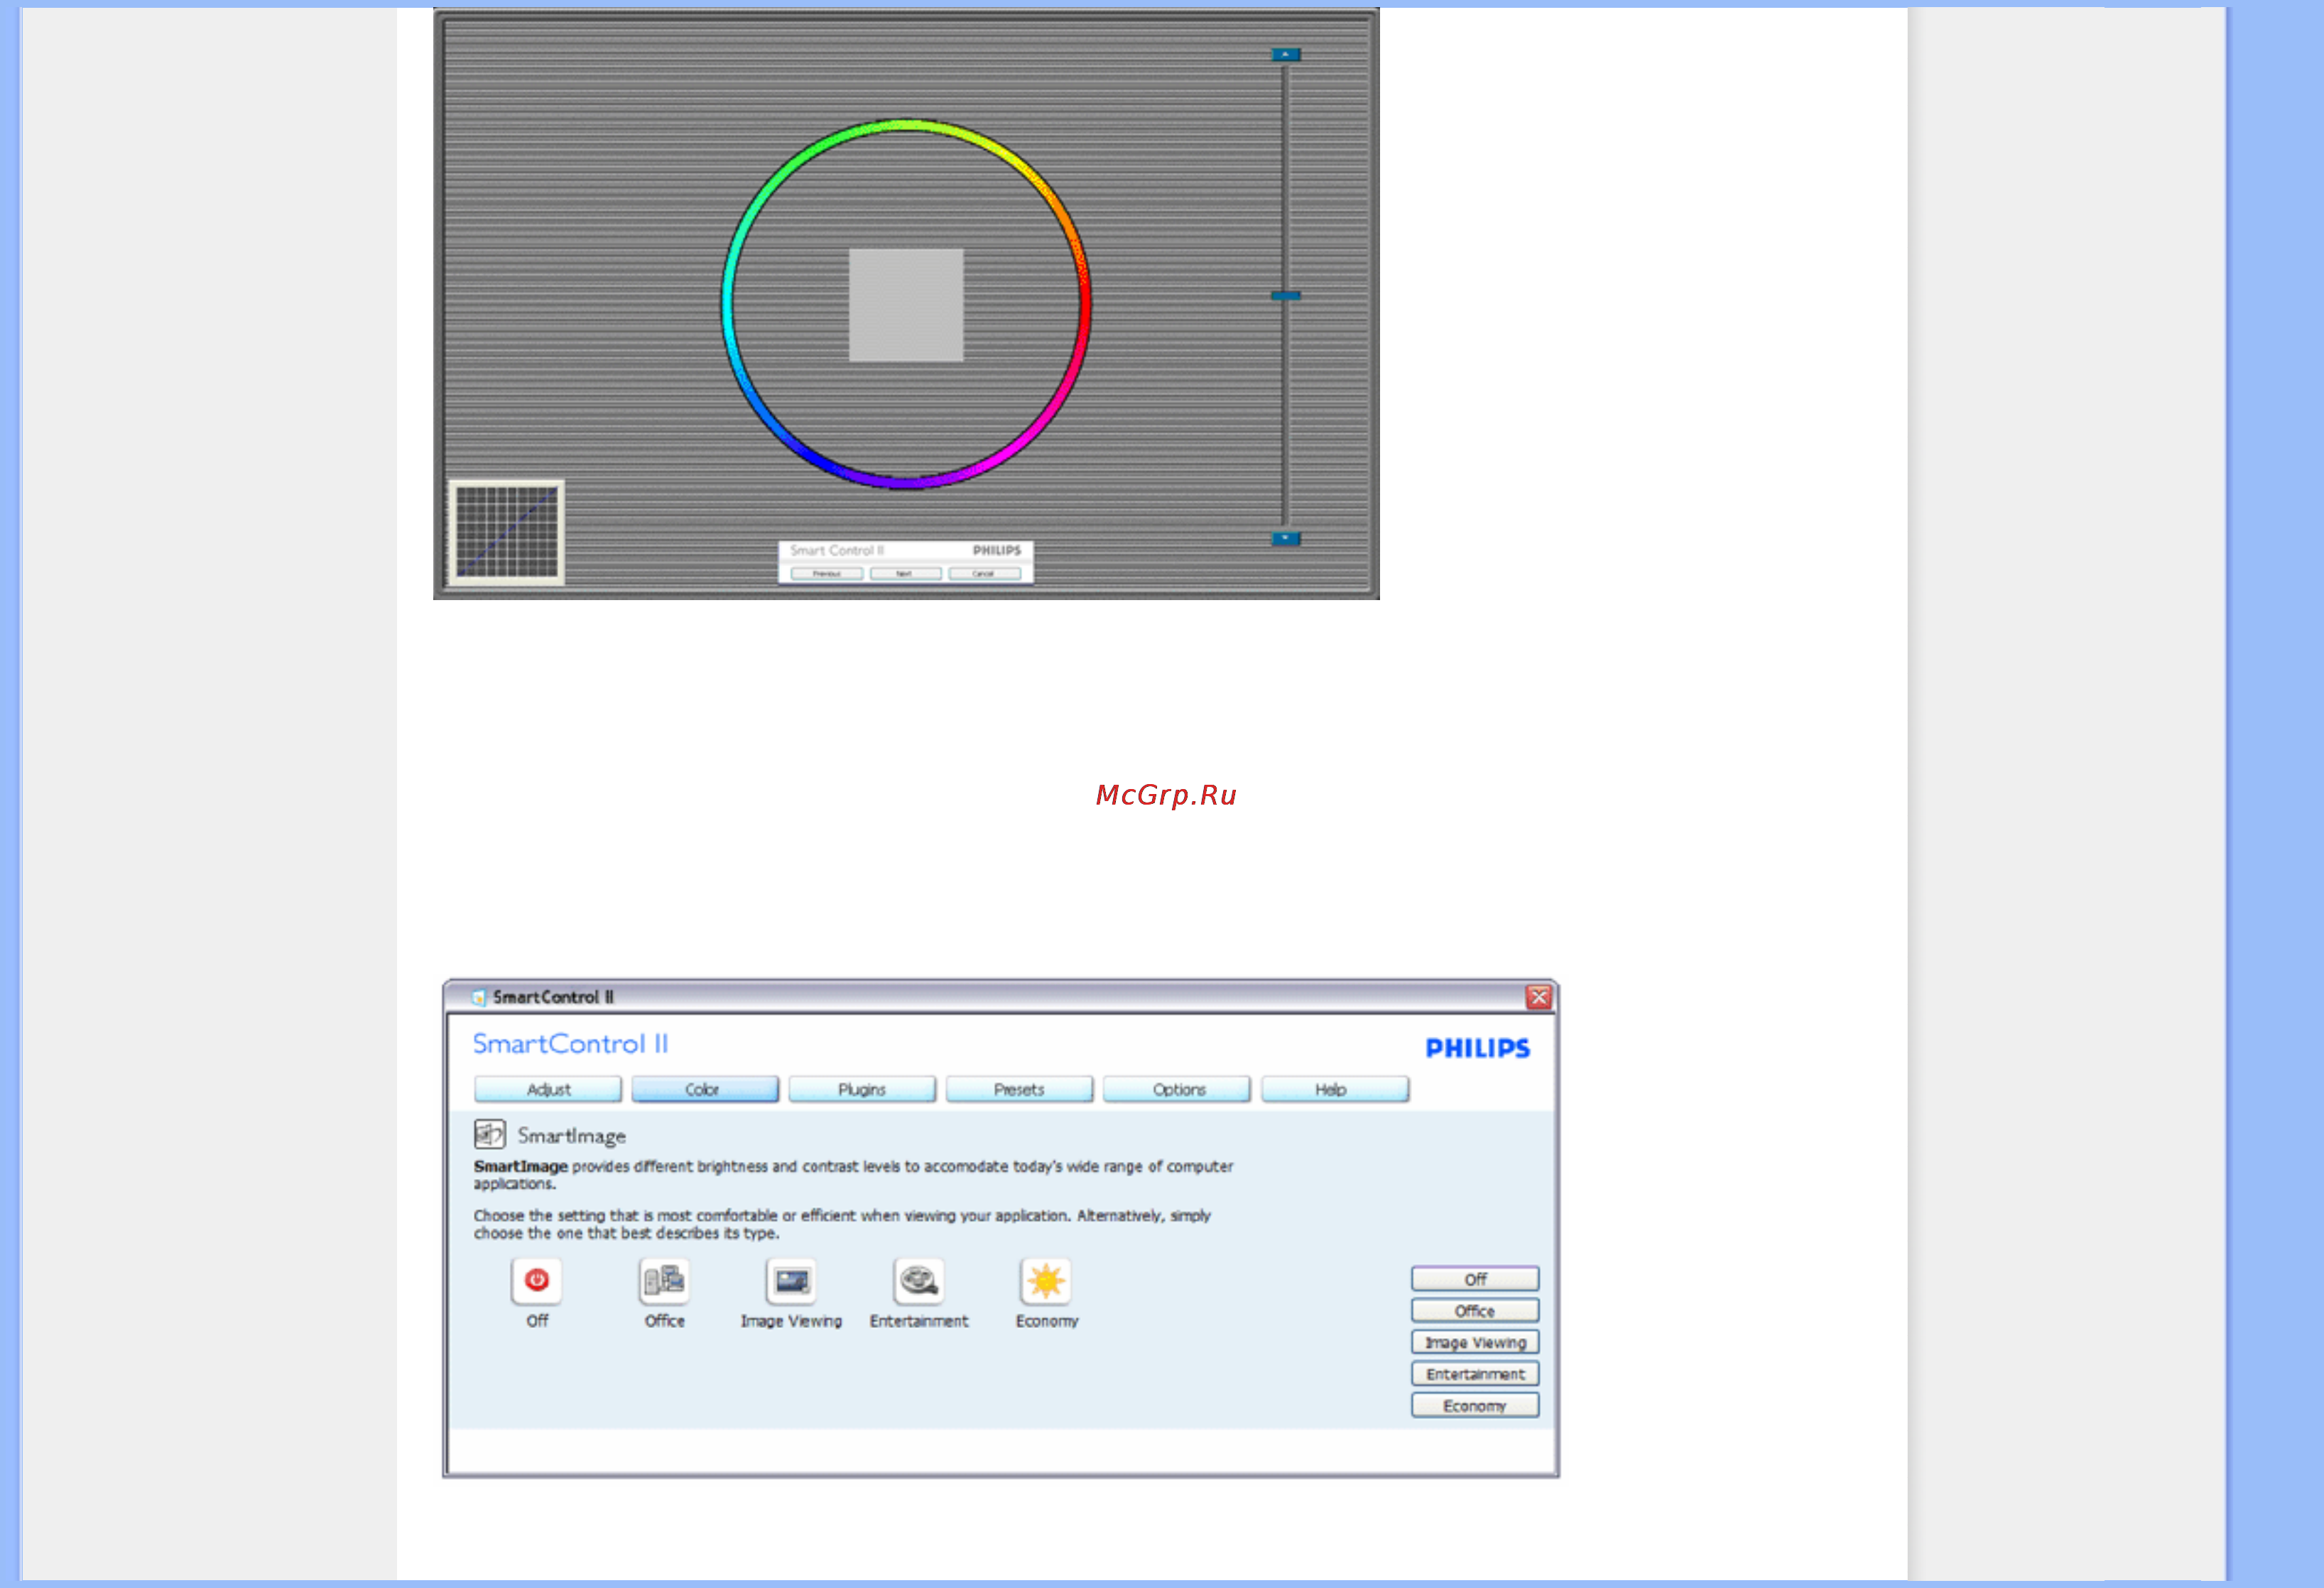Open the Plugins tab
Viewport: 2324px width, 1588px height.
pyautogui.click(x=862, y=1089)
